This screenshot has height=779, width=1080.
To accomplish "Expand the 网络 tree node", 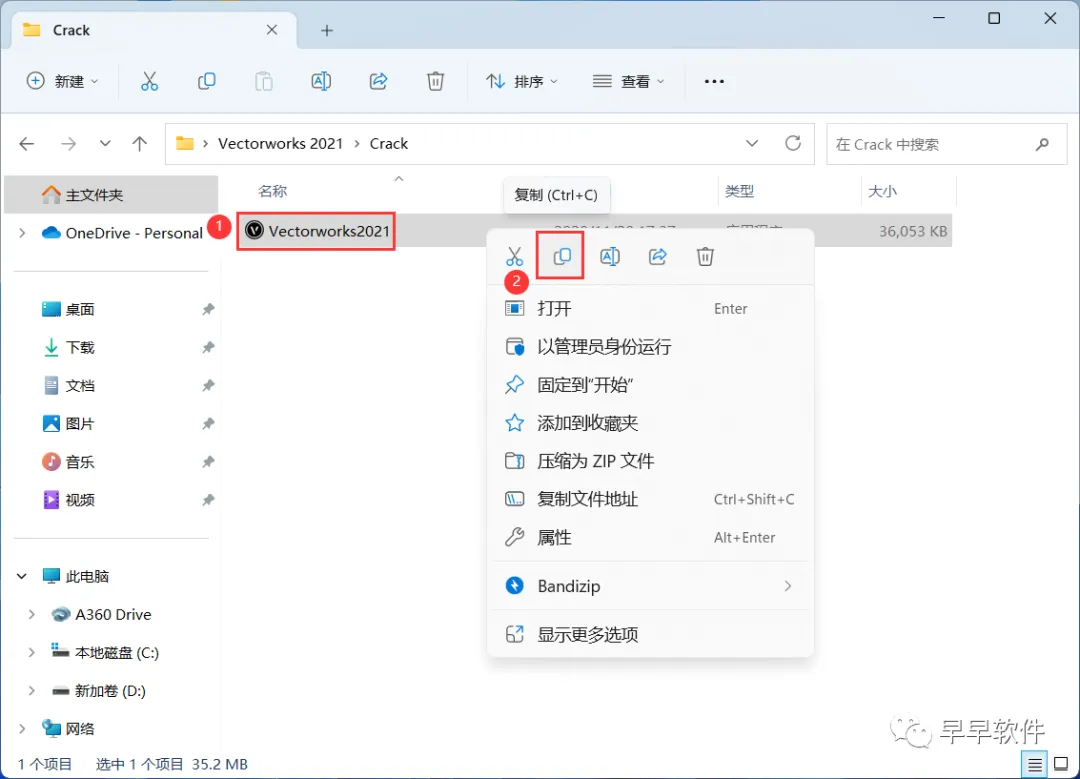I will click(22, 729).
